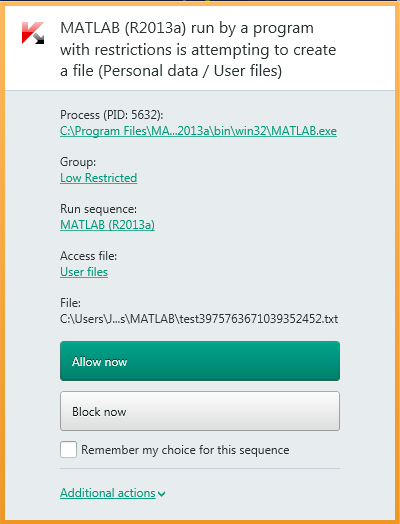Click the Kaspersky logo icon
The image size is (400, 524).
pos(33,33)
